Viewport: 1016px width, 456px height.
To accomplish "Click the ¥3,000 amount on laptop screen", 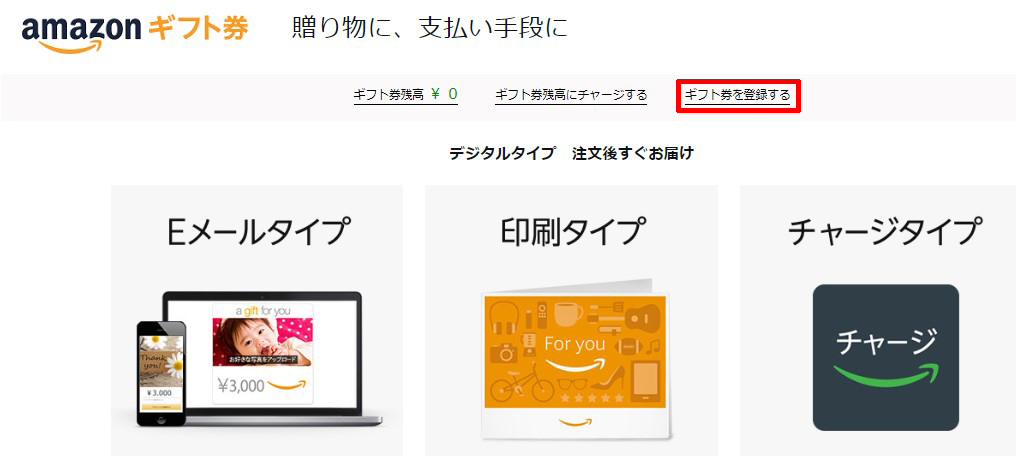I will pos(240,386).
